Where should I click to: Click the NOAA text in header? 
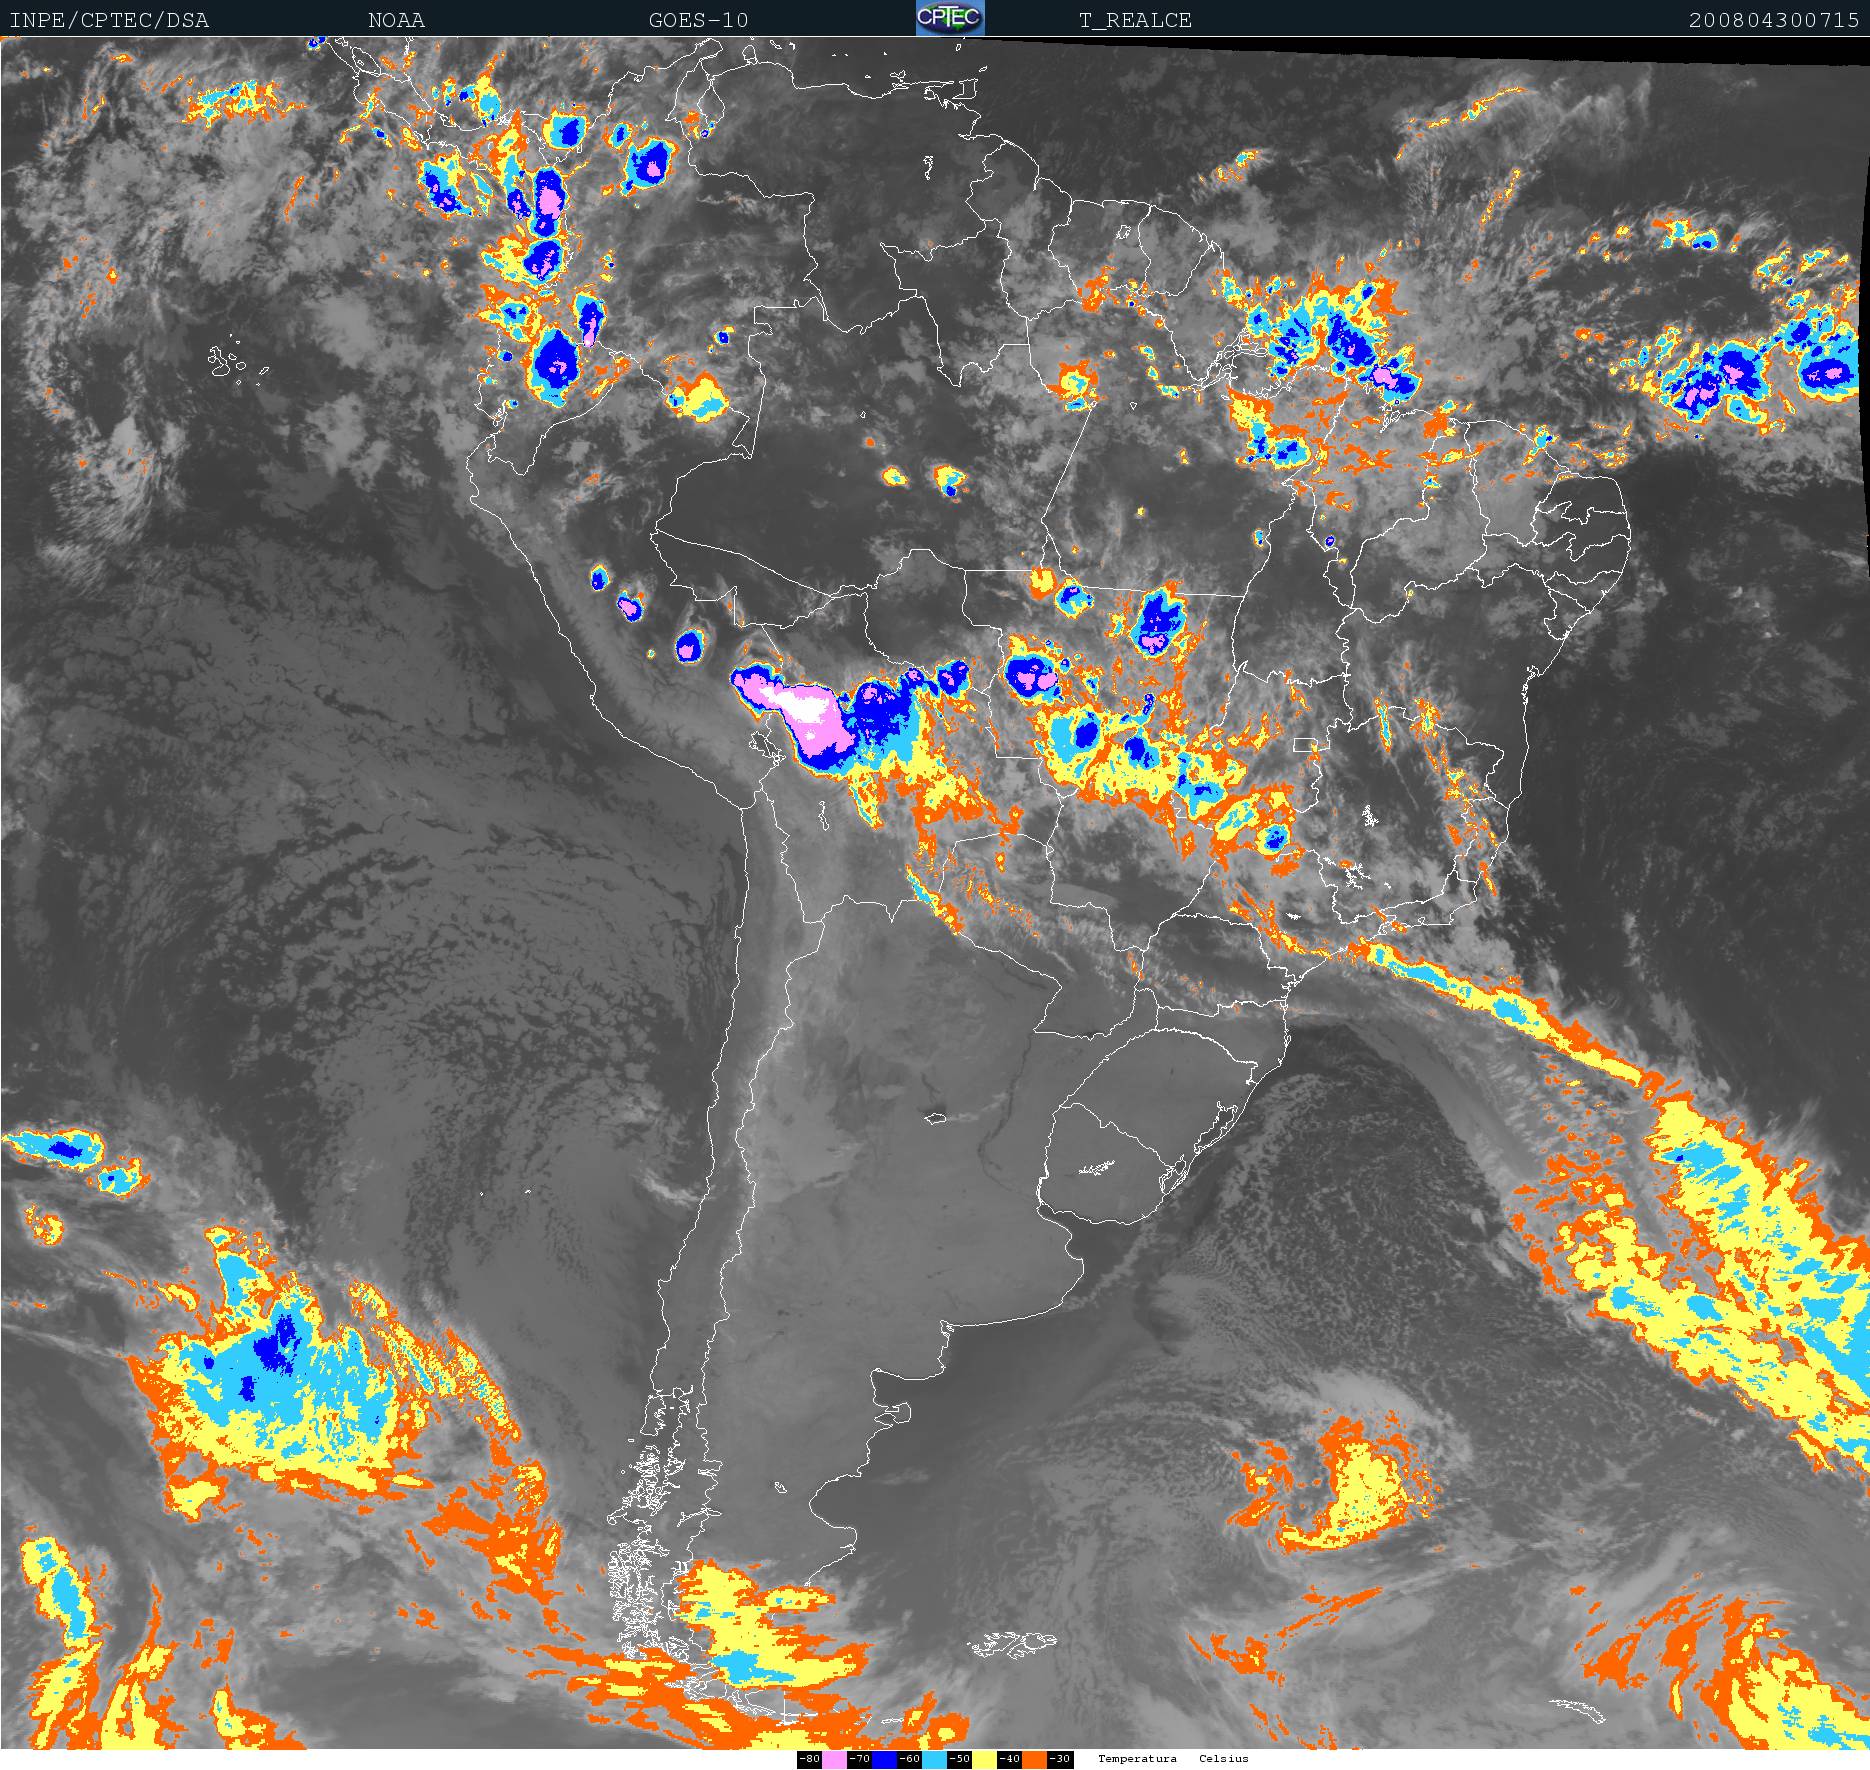pos(396,21)
